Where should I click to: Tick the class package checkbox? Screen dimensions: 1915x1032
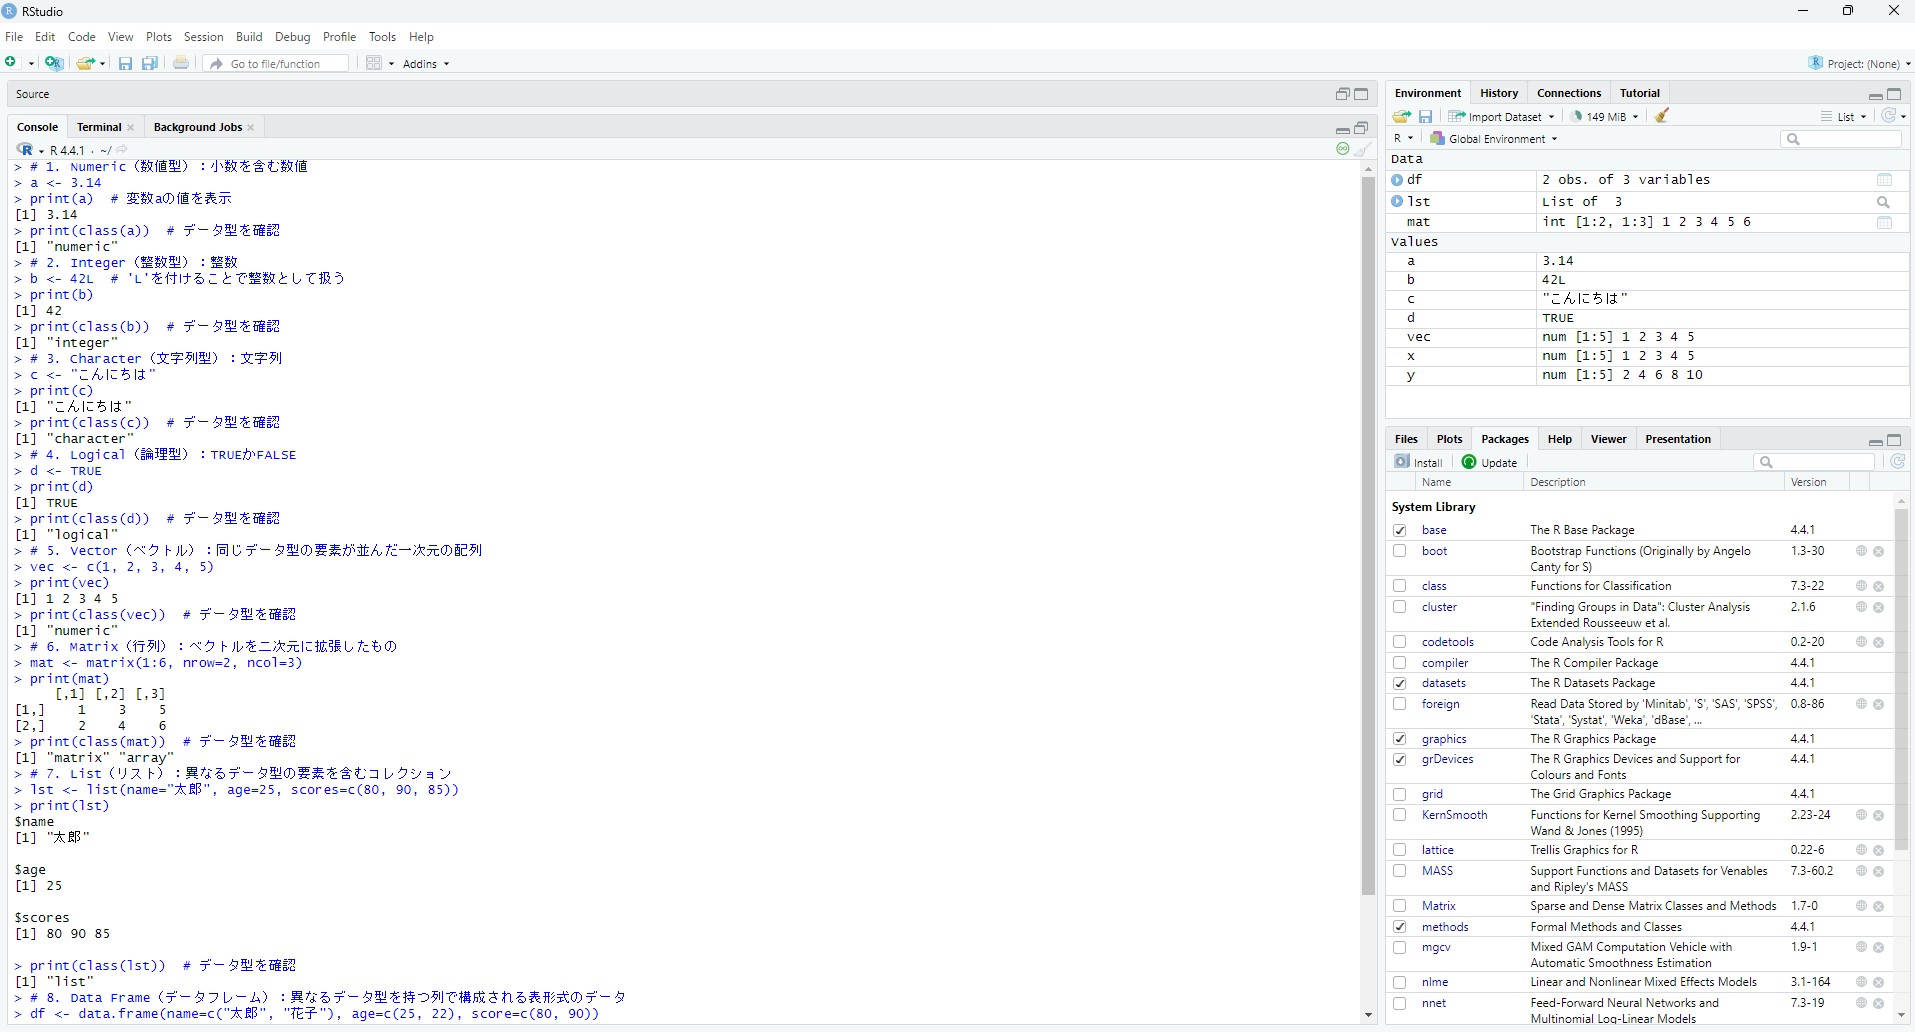point(1400,586)
